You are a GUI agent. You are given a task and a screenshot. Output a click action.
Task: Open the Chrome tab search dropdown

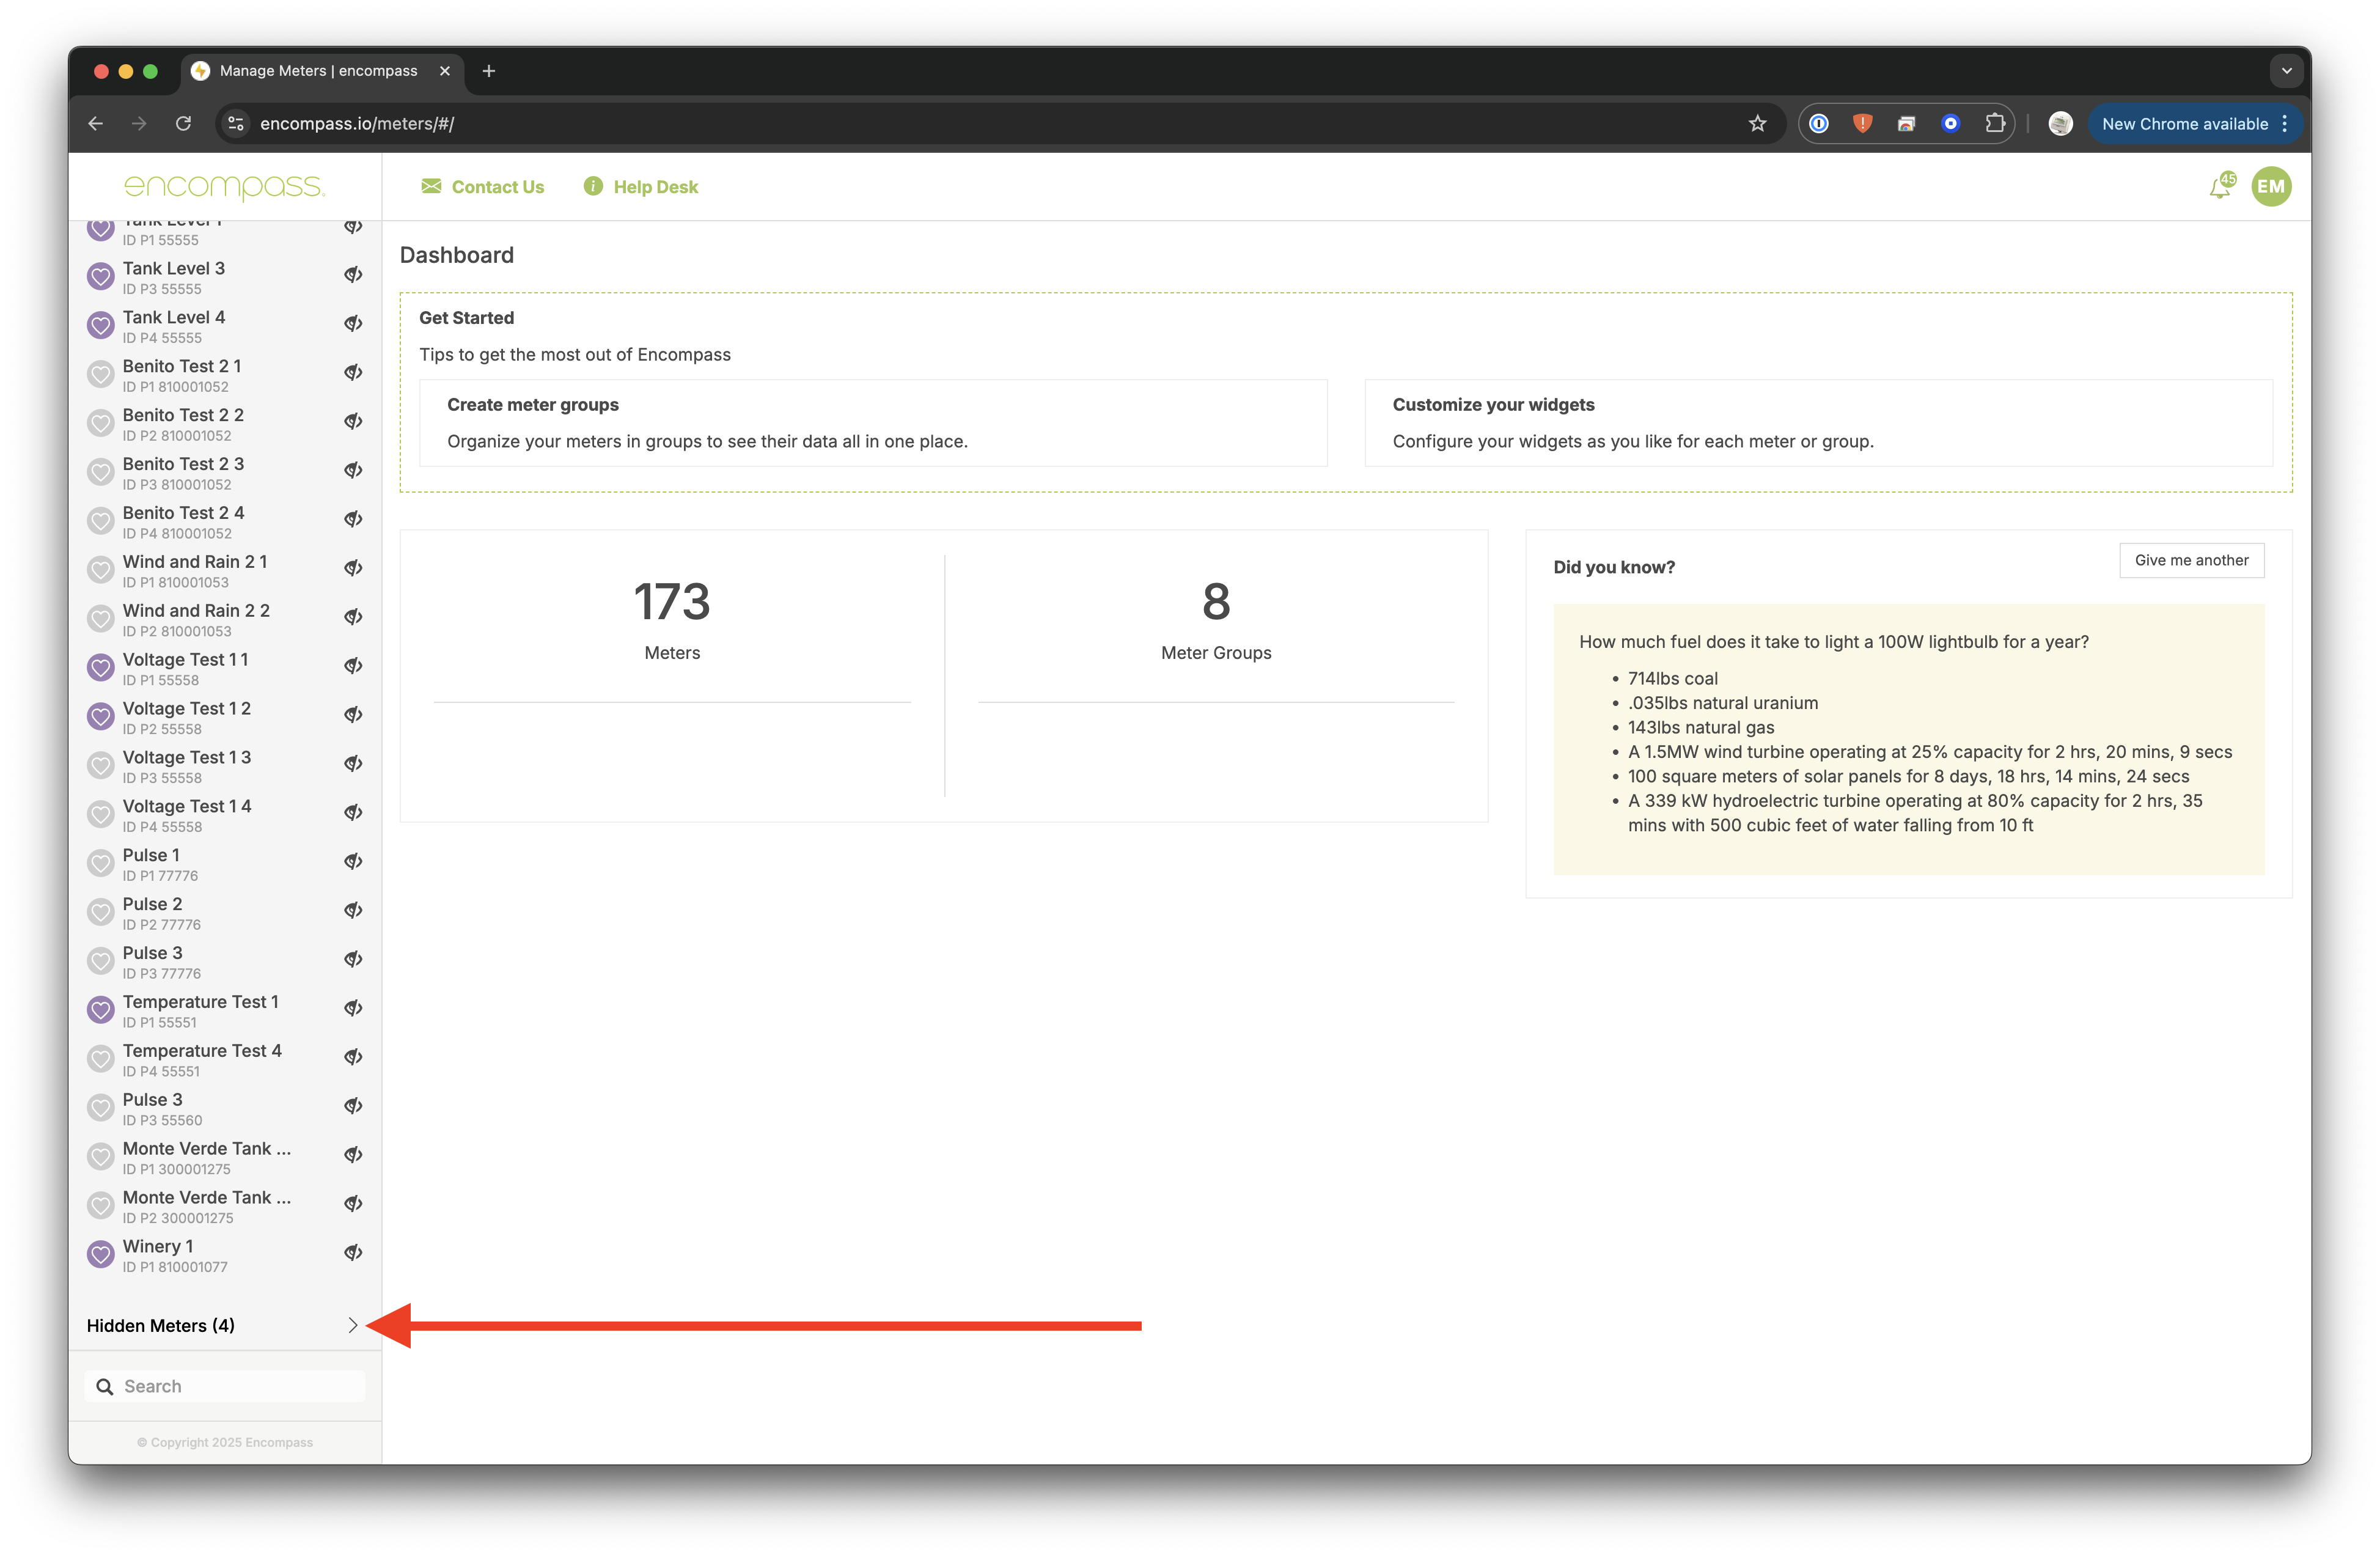[2286, 71]
